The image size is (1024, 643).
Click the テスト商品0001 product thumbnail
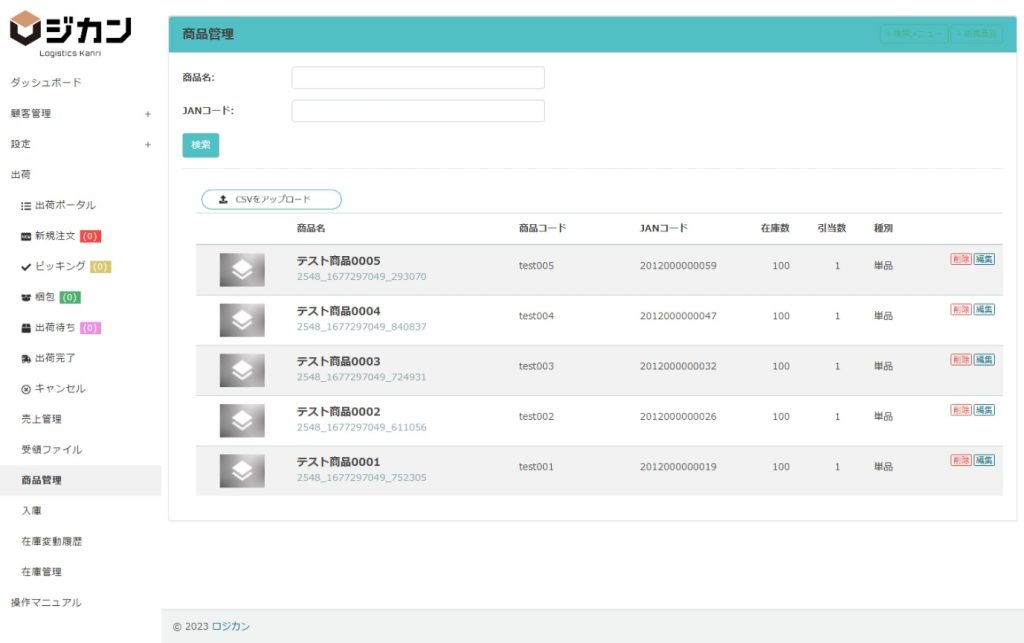click(242, 471)
